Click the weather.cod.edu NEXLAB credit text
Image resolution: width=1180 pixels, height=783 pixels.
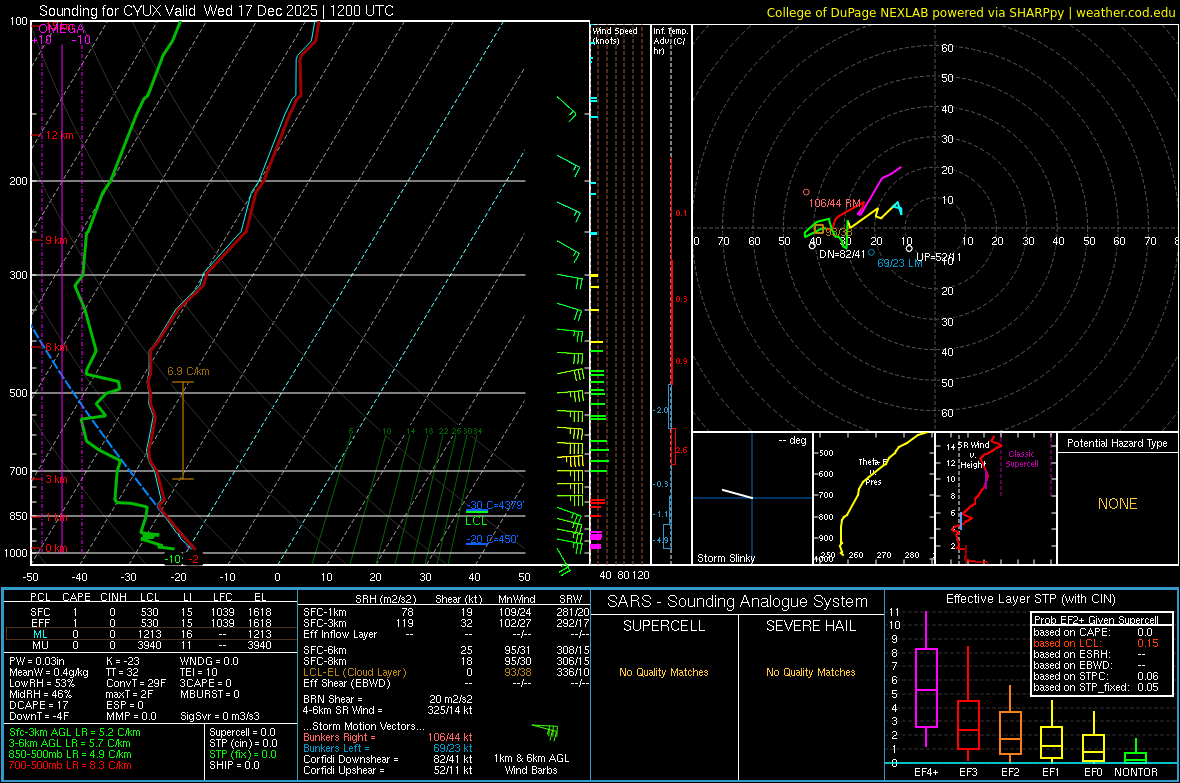970,12
